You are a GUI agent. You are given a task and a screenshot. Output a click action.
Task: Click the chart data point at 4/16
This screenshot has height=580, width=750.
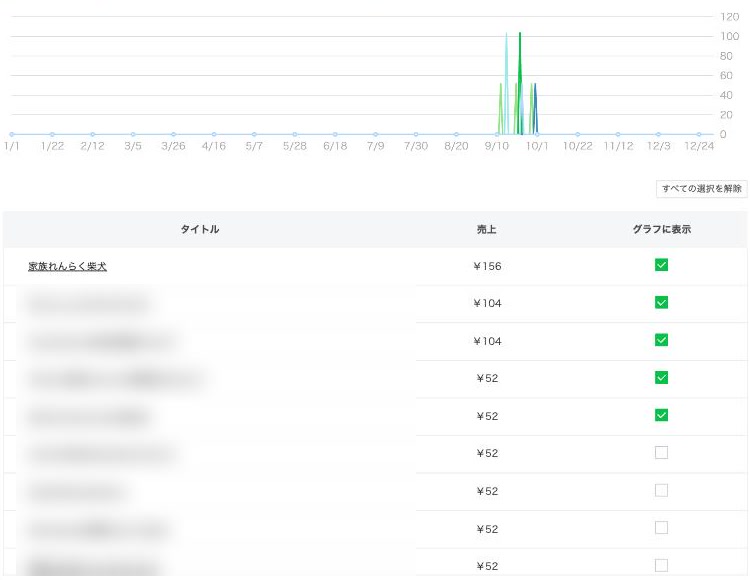(x=214, y=134)
